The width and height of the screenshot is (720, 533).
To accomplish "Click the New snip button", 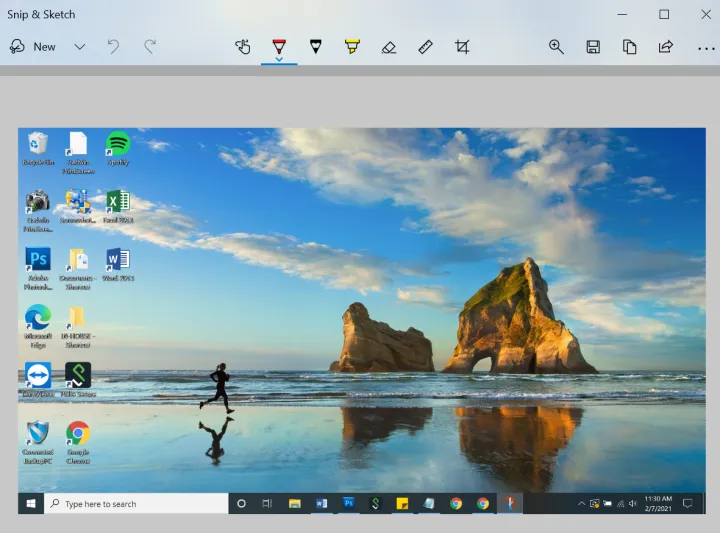I will [x=32, y=47].
